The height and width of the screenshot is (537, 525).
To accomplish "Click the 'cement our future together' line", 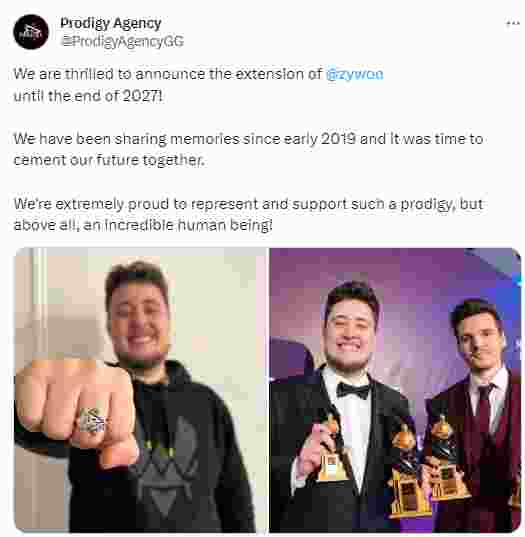I will [x=109, y=160].
